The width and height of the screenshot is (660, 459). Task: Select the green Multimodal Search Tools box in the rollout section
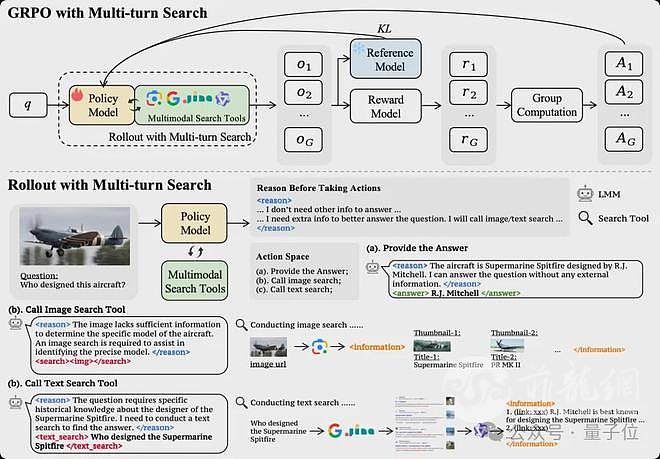click(194, 280)
